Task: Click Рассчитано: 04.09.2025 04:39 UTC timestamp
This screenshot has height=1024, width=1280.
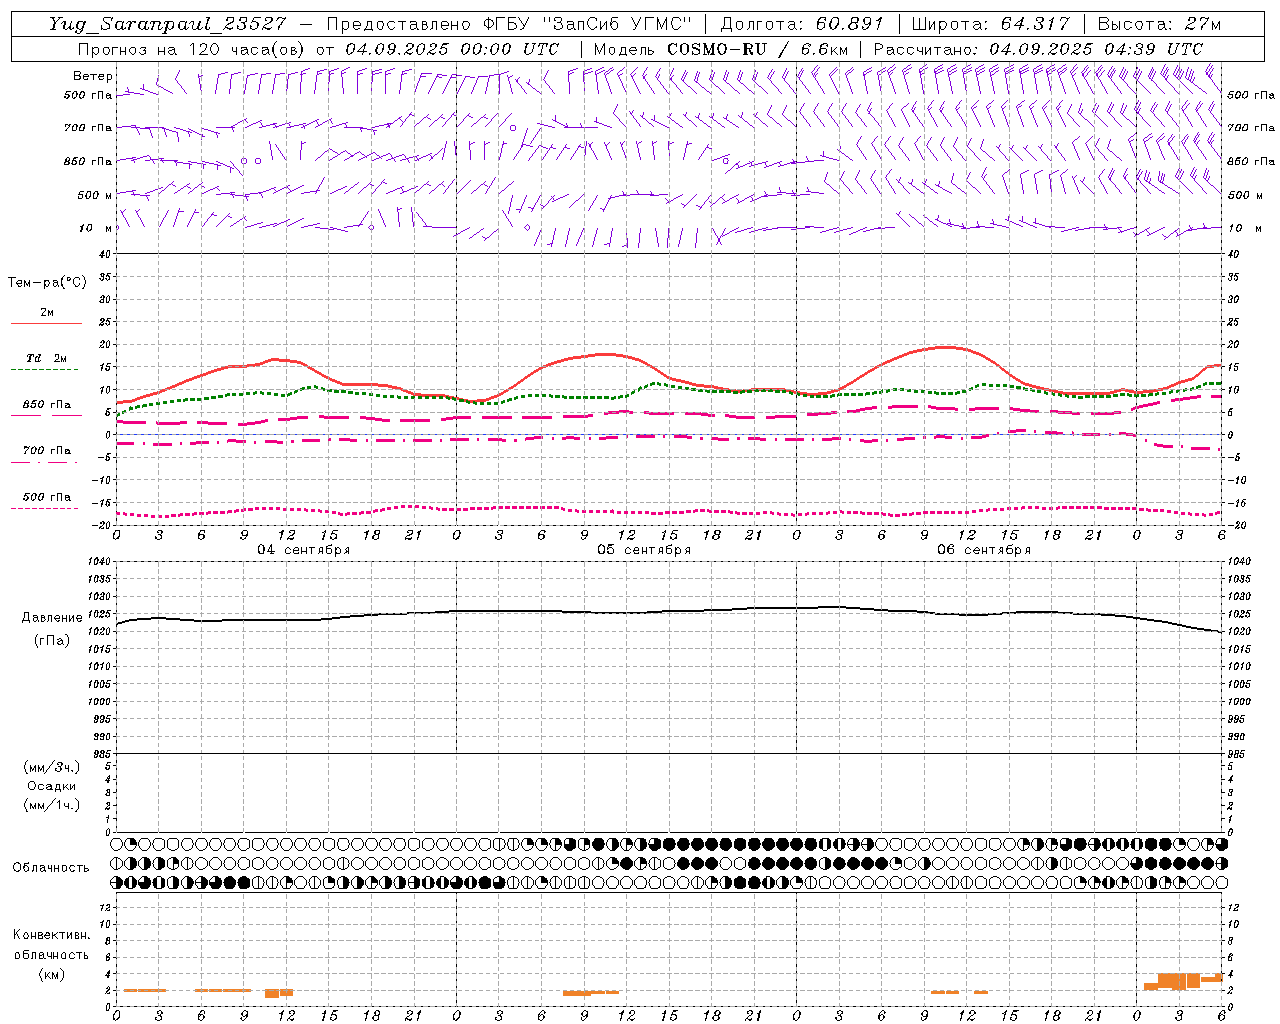Action: [x=1038, y=49]
